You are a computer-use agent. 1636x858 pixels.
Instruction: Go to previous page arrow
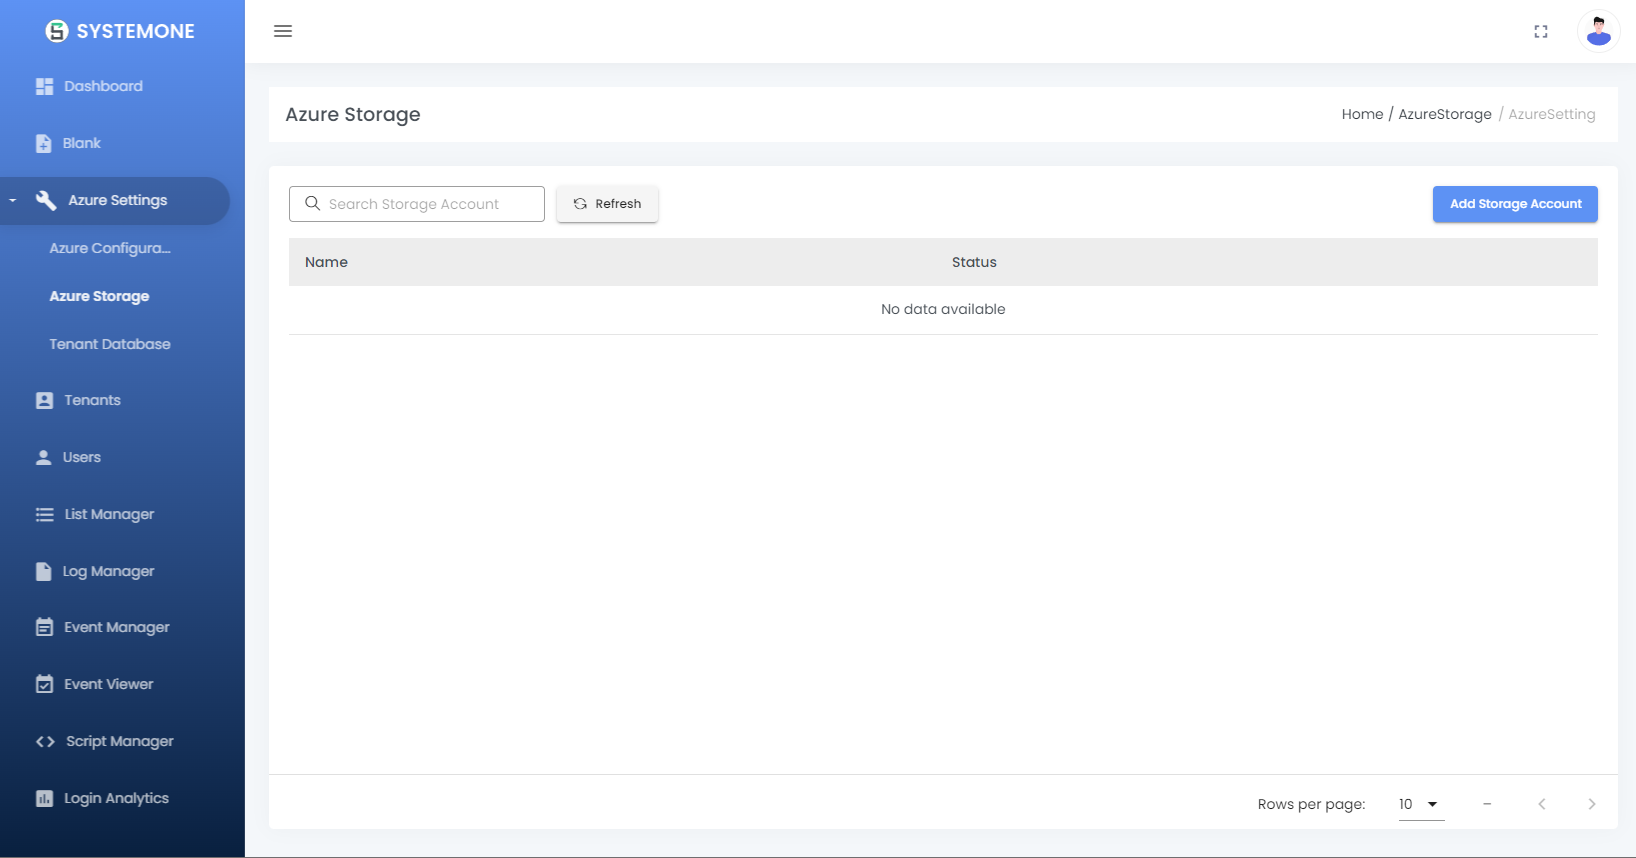tap(1541, 804)
